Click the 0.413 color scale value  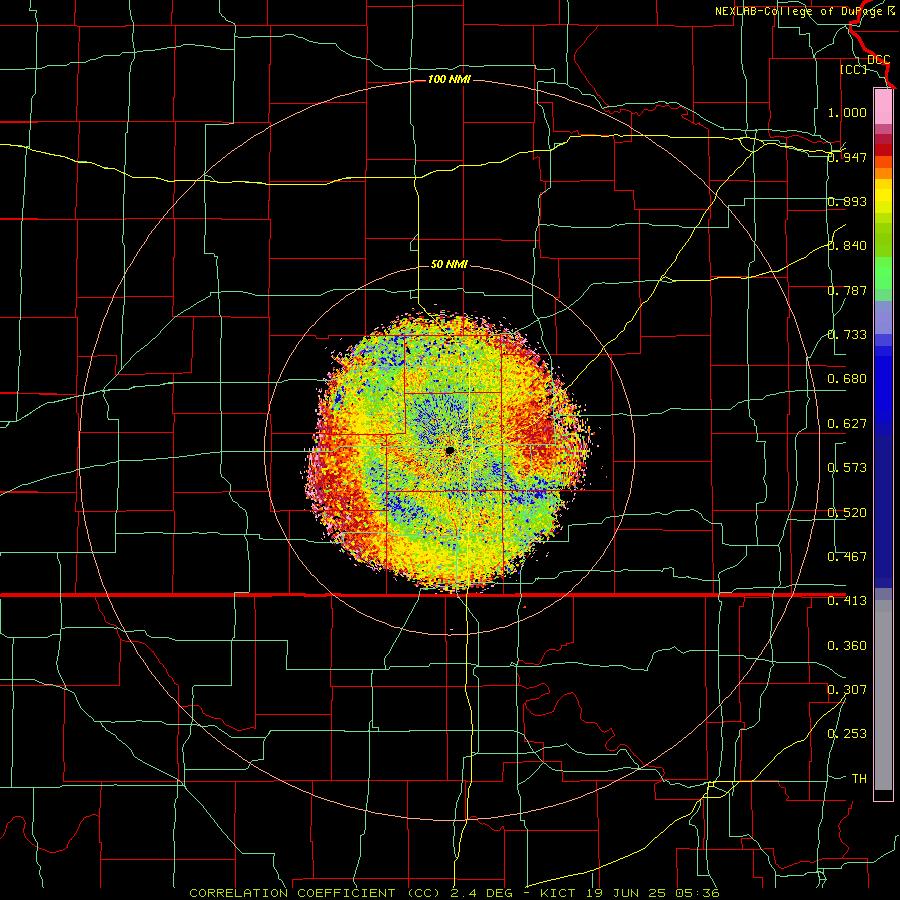coord(847,601)
